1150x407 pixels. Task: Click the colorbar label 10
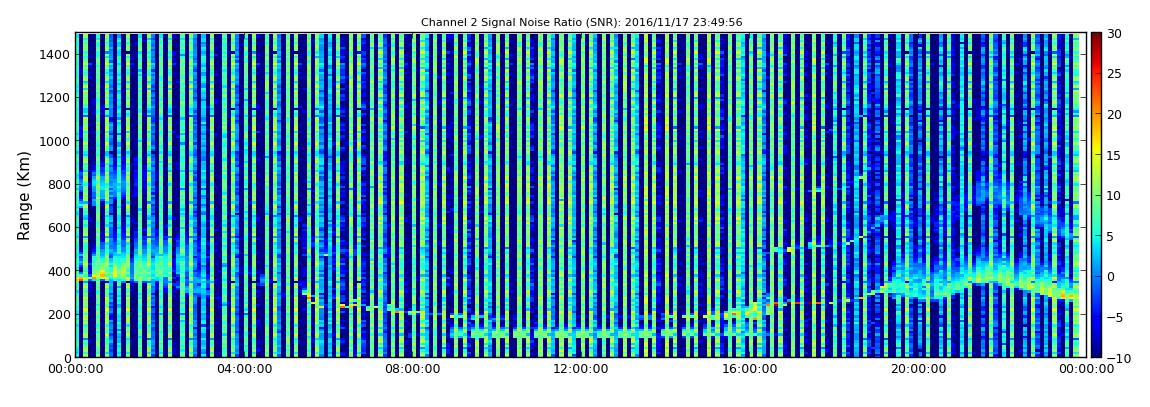point(1115,195)
